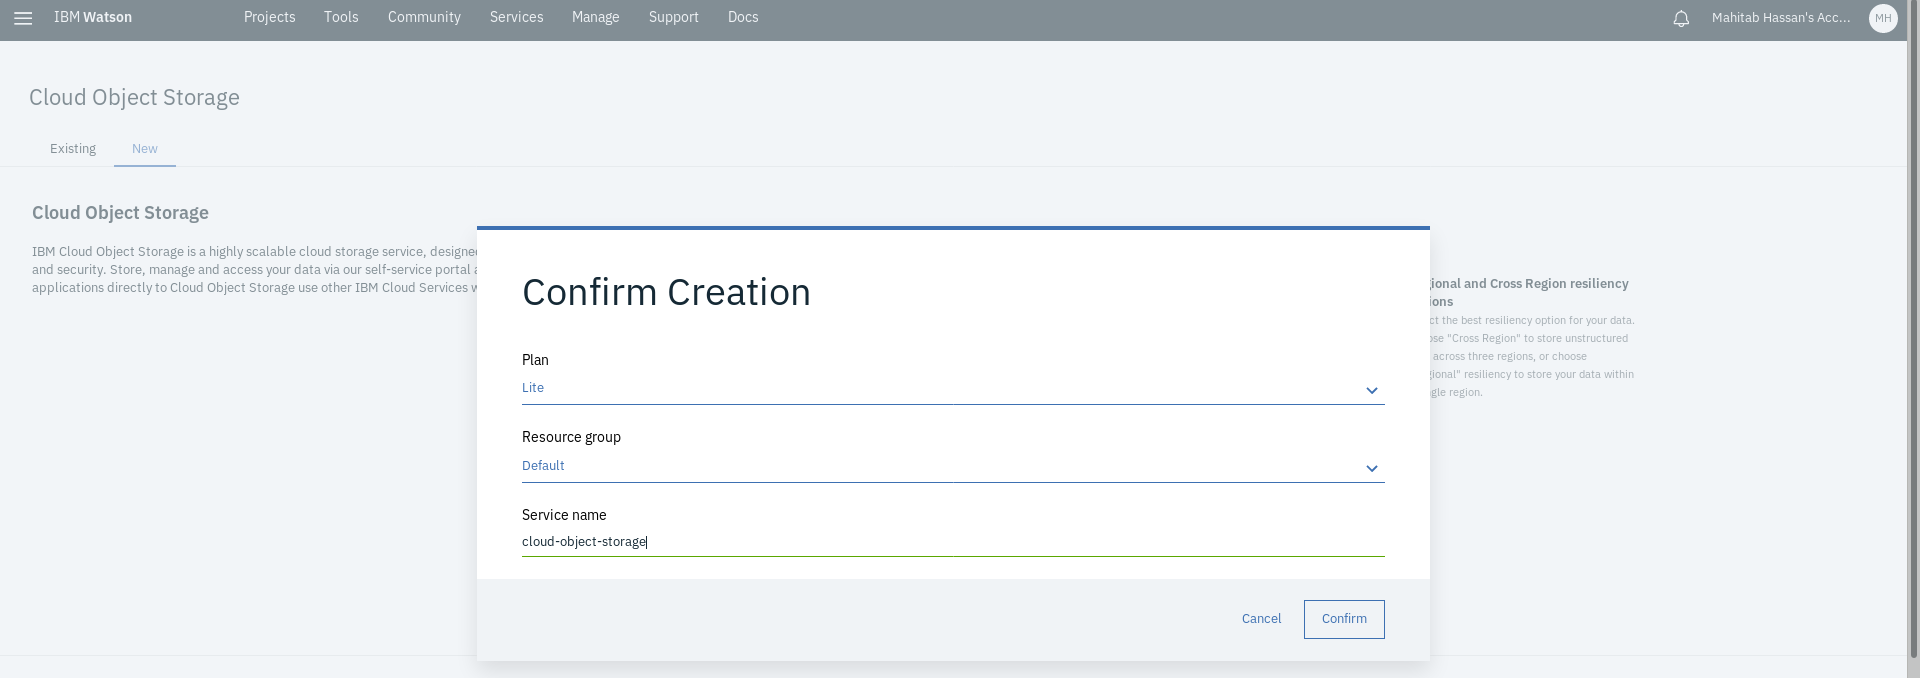
Task: Click the Plan label
Action: 535,360
